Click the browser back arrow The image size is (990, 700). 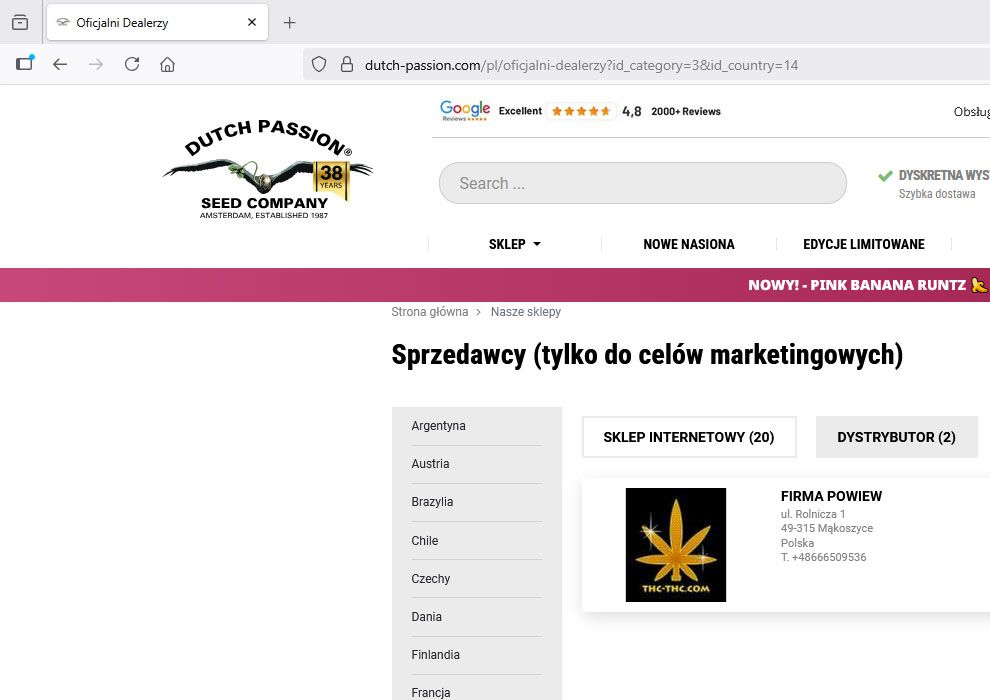pos(60,64)
